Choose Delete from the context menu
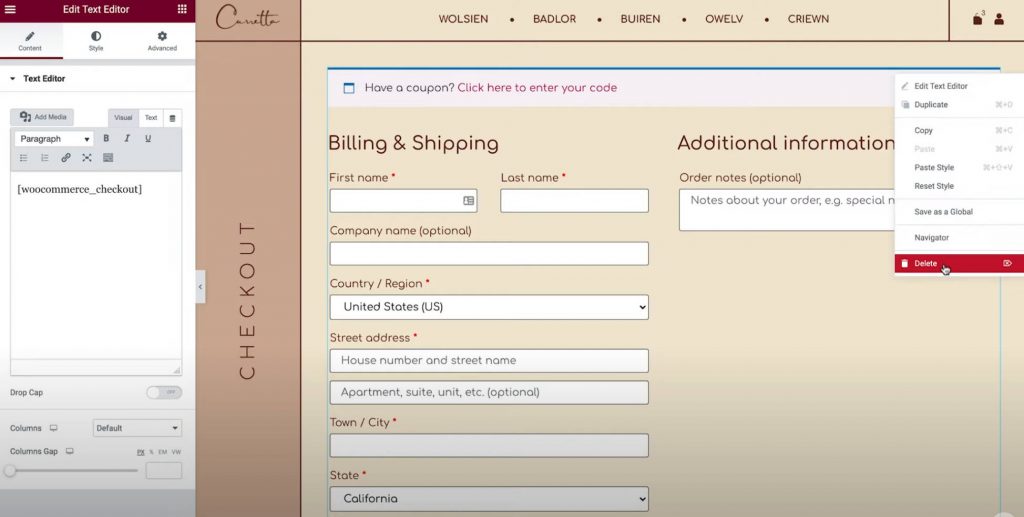Image resolution: width=1024 pixels, height=517 pixels. [x=926, y=263]
